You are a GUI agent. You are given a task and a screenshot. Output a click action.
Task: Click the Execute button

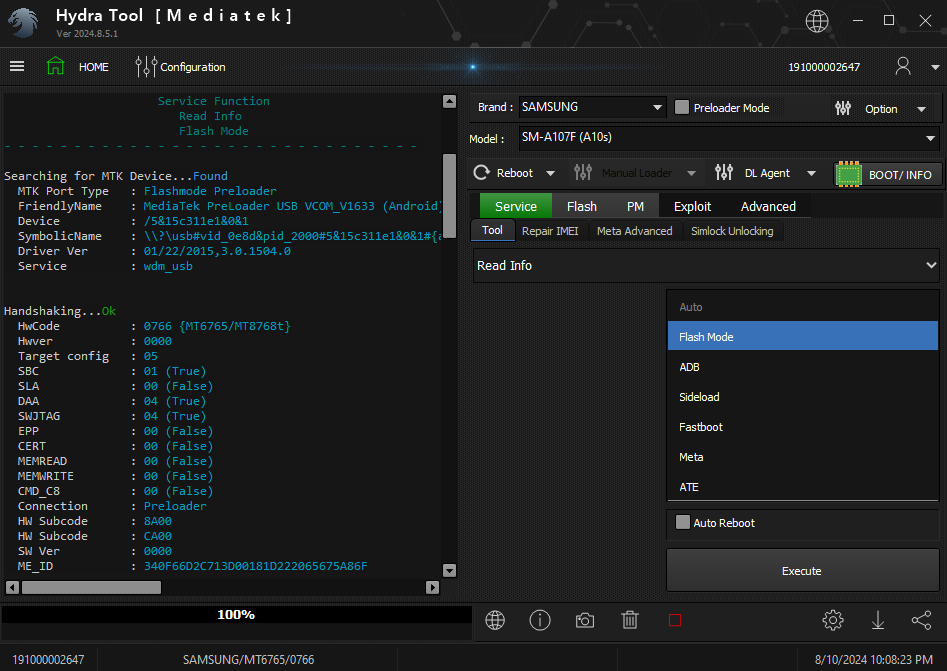(802, 570)
